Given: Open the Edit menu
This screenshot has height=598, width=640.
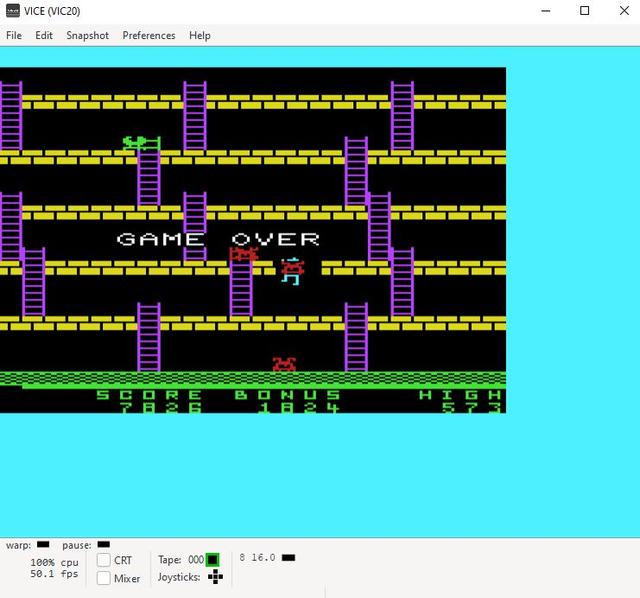Looking at the screenshot, I should (44, 36).
